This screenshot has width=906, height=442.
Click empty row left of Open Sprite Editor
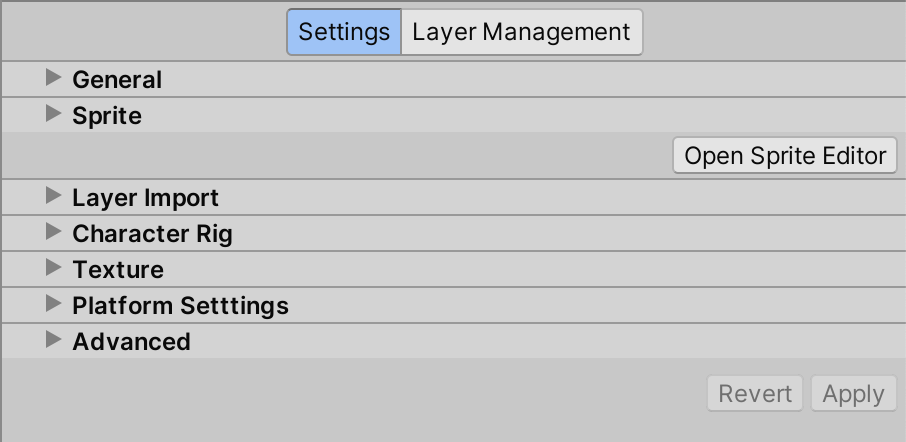340,156
